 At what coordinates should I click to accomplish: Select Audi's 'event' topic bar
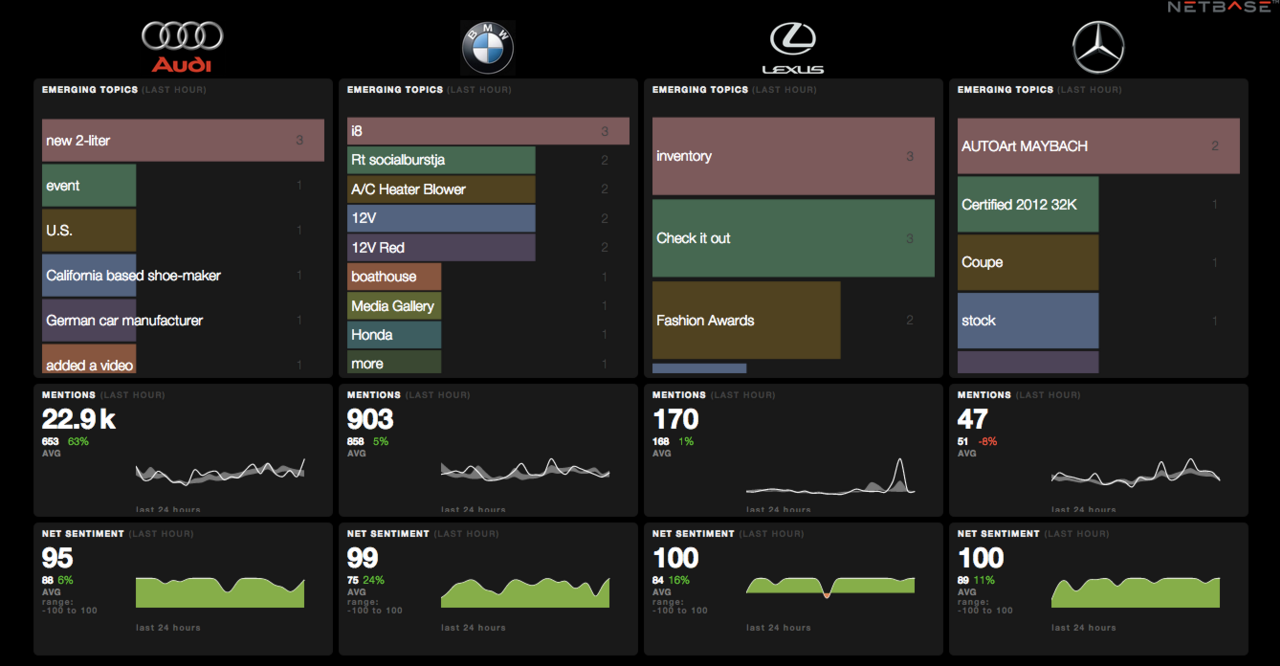(x=89, y=185)
